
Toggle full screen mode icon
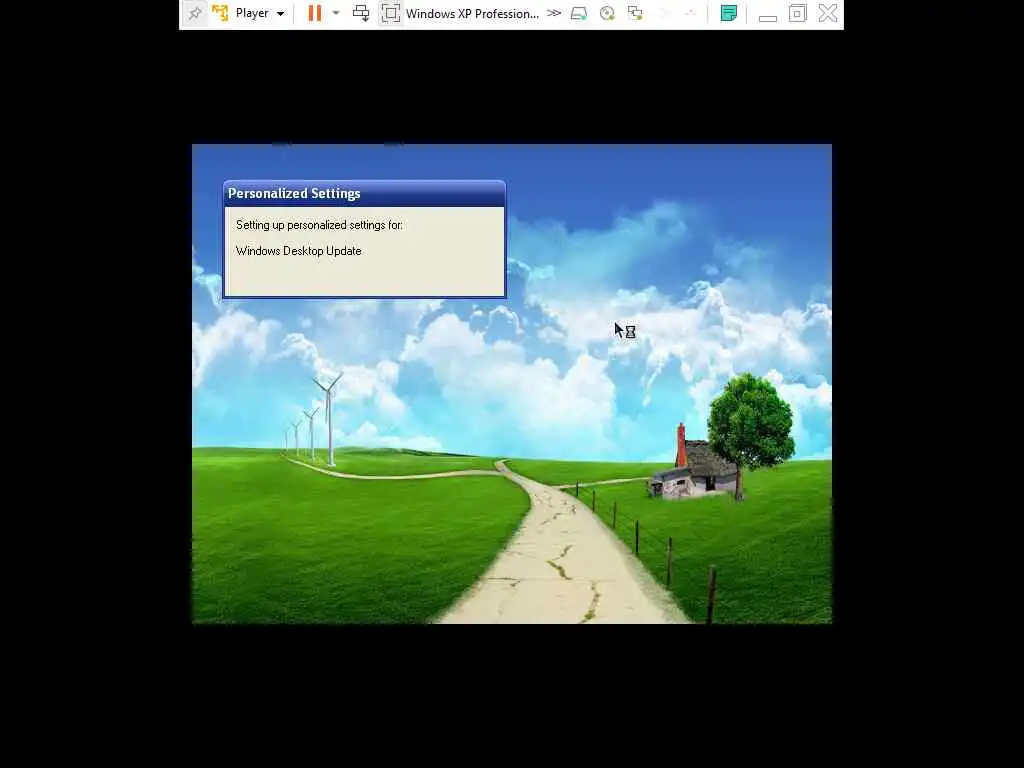391,13
